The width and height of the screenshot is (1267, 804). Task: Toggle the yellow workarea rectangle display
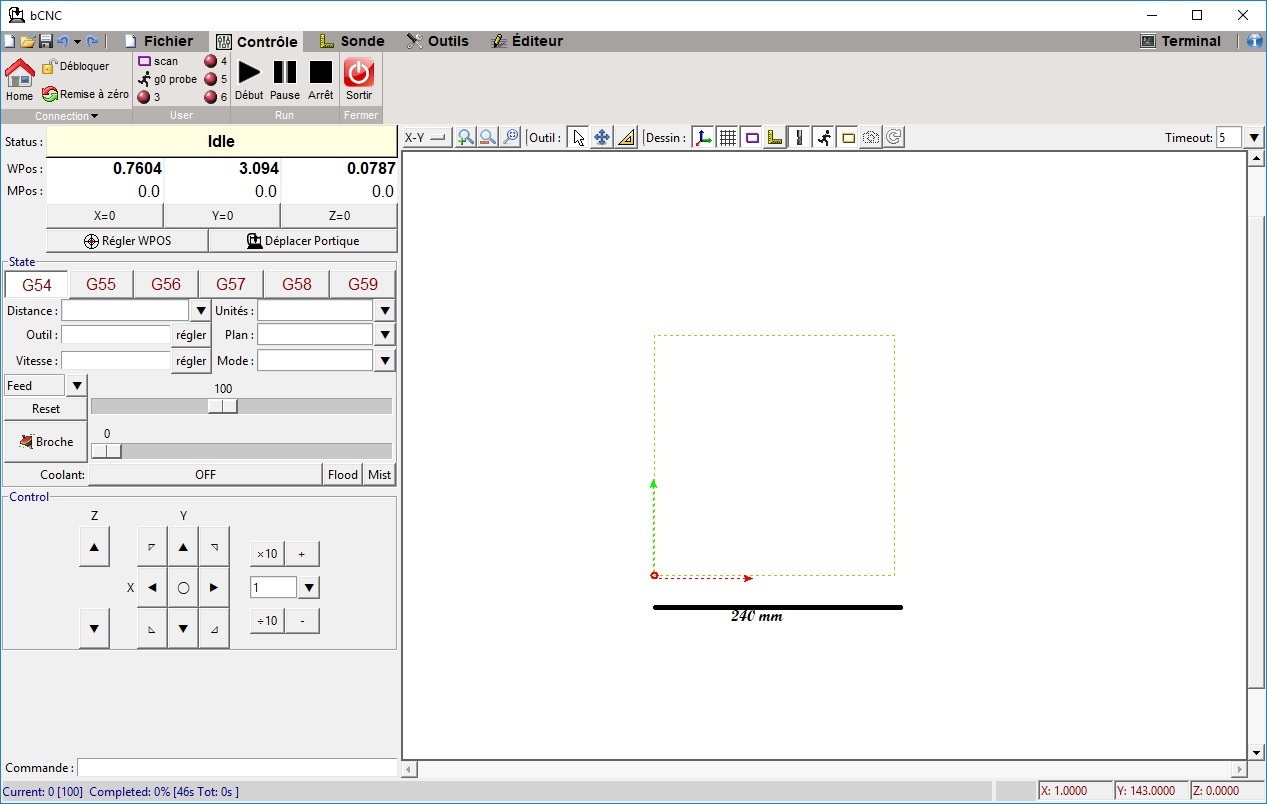tap(848, 138)
